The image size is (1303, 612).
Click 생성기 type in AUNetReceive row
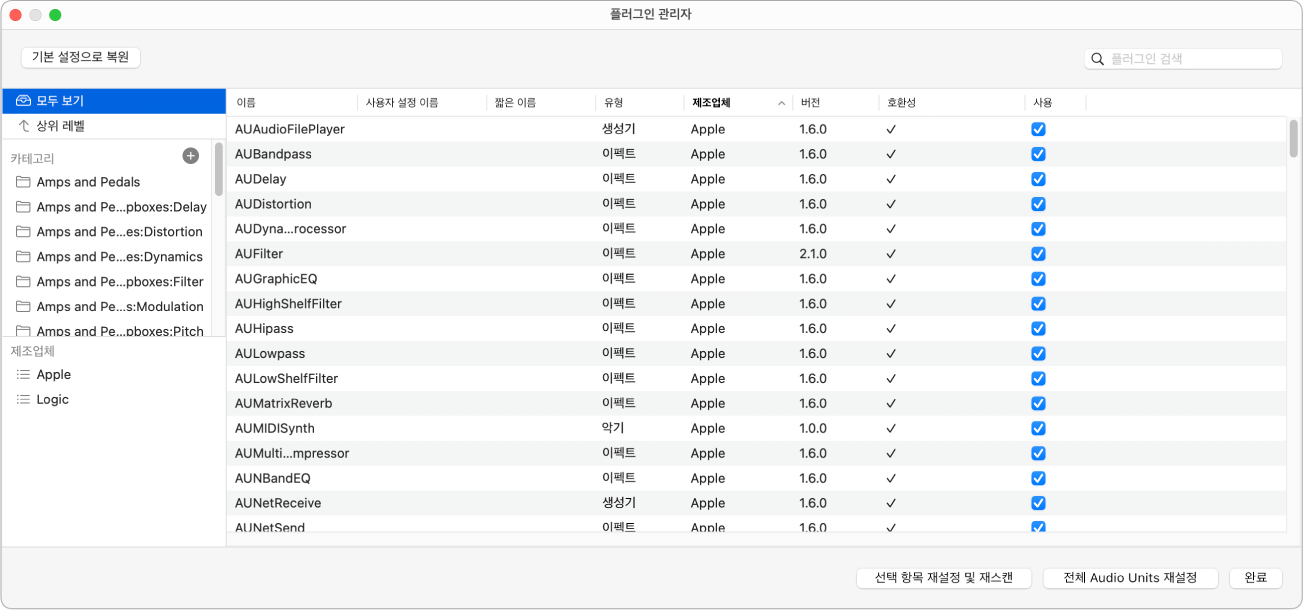[619, 503]
